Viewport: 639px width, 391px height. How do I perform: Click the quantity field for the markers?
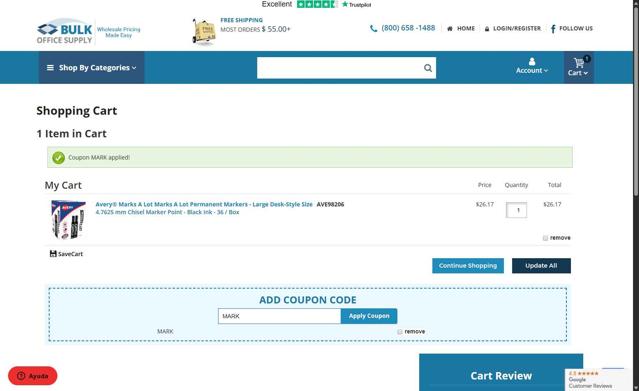[516, 210]
